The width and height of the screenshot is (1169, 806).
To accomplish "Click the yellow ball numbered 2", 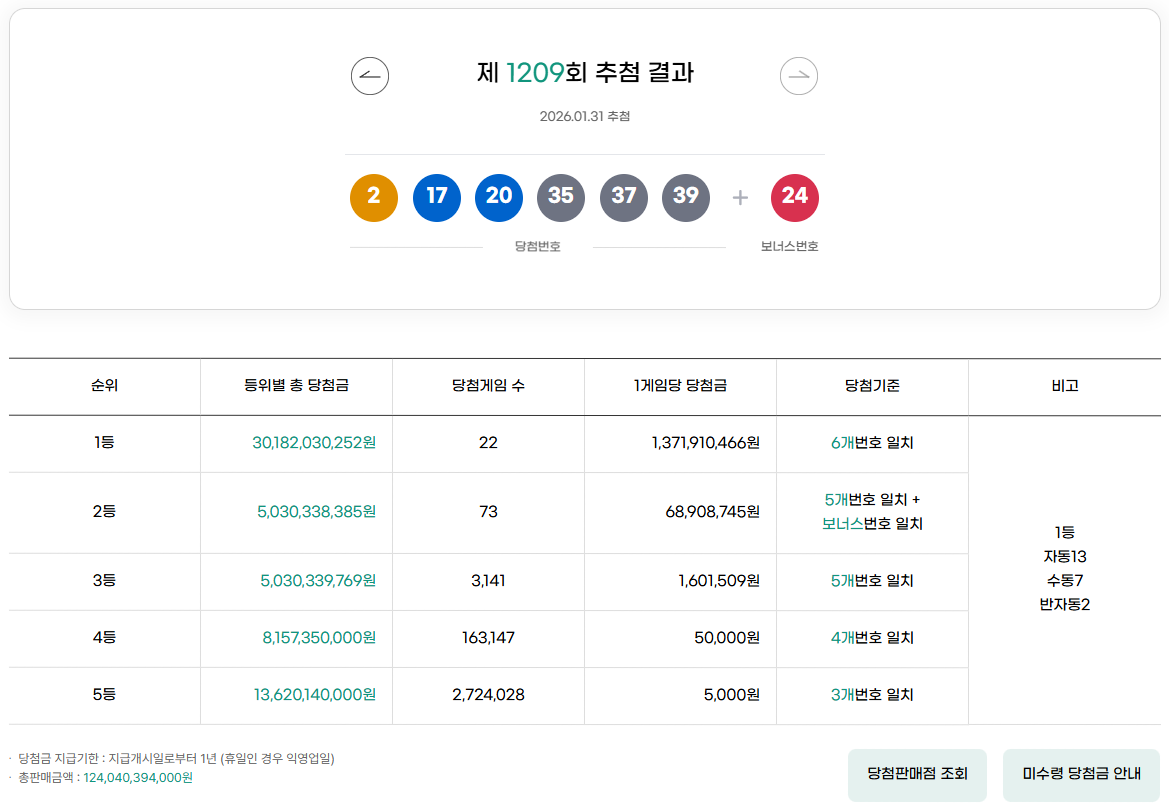I will pyautogui.click(x=374, y=198).
